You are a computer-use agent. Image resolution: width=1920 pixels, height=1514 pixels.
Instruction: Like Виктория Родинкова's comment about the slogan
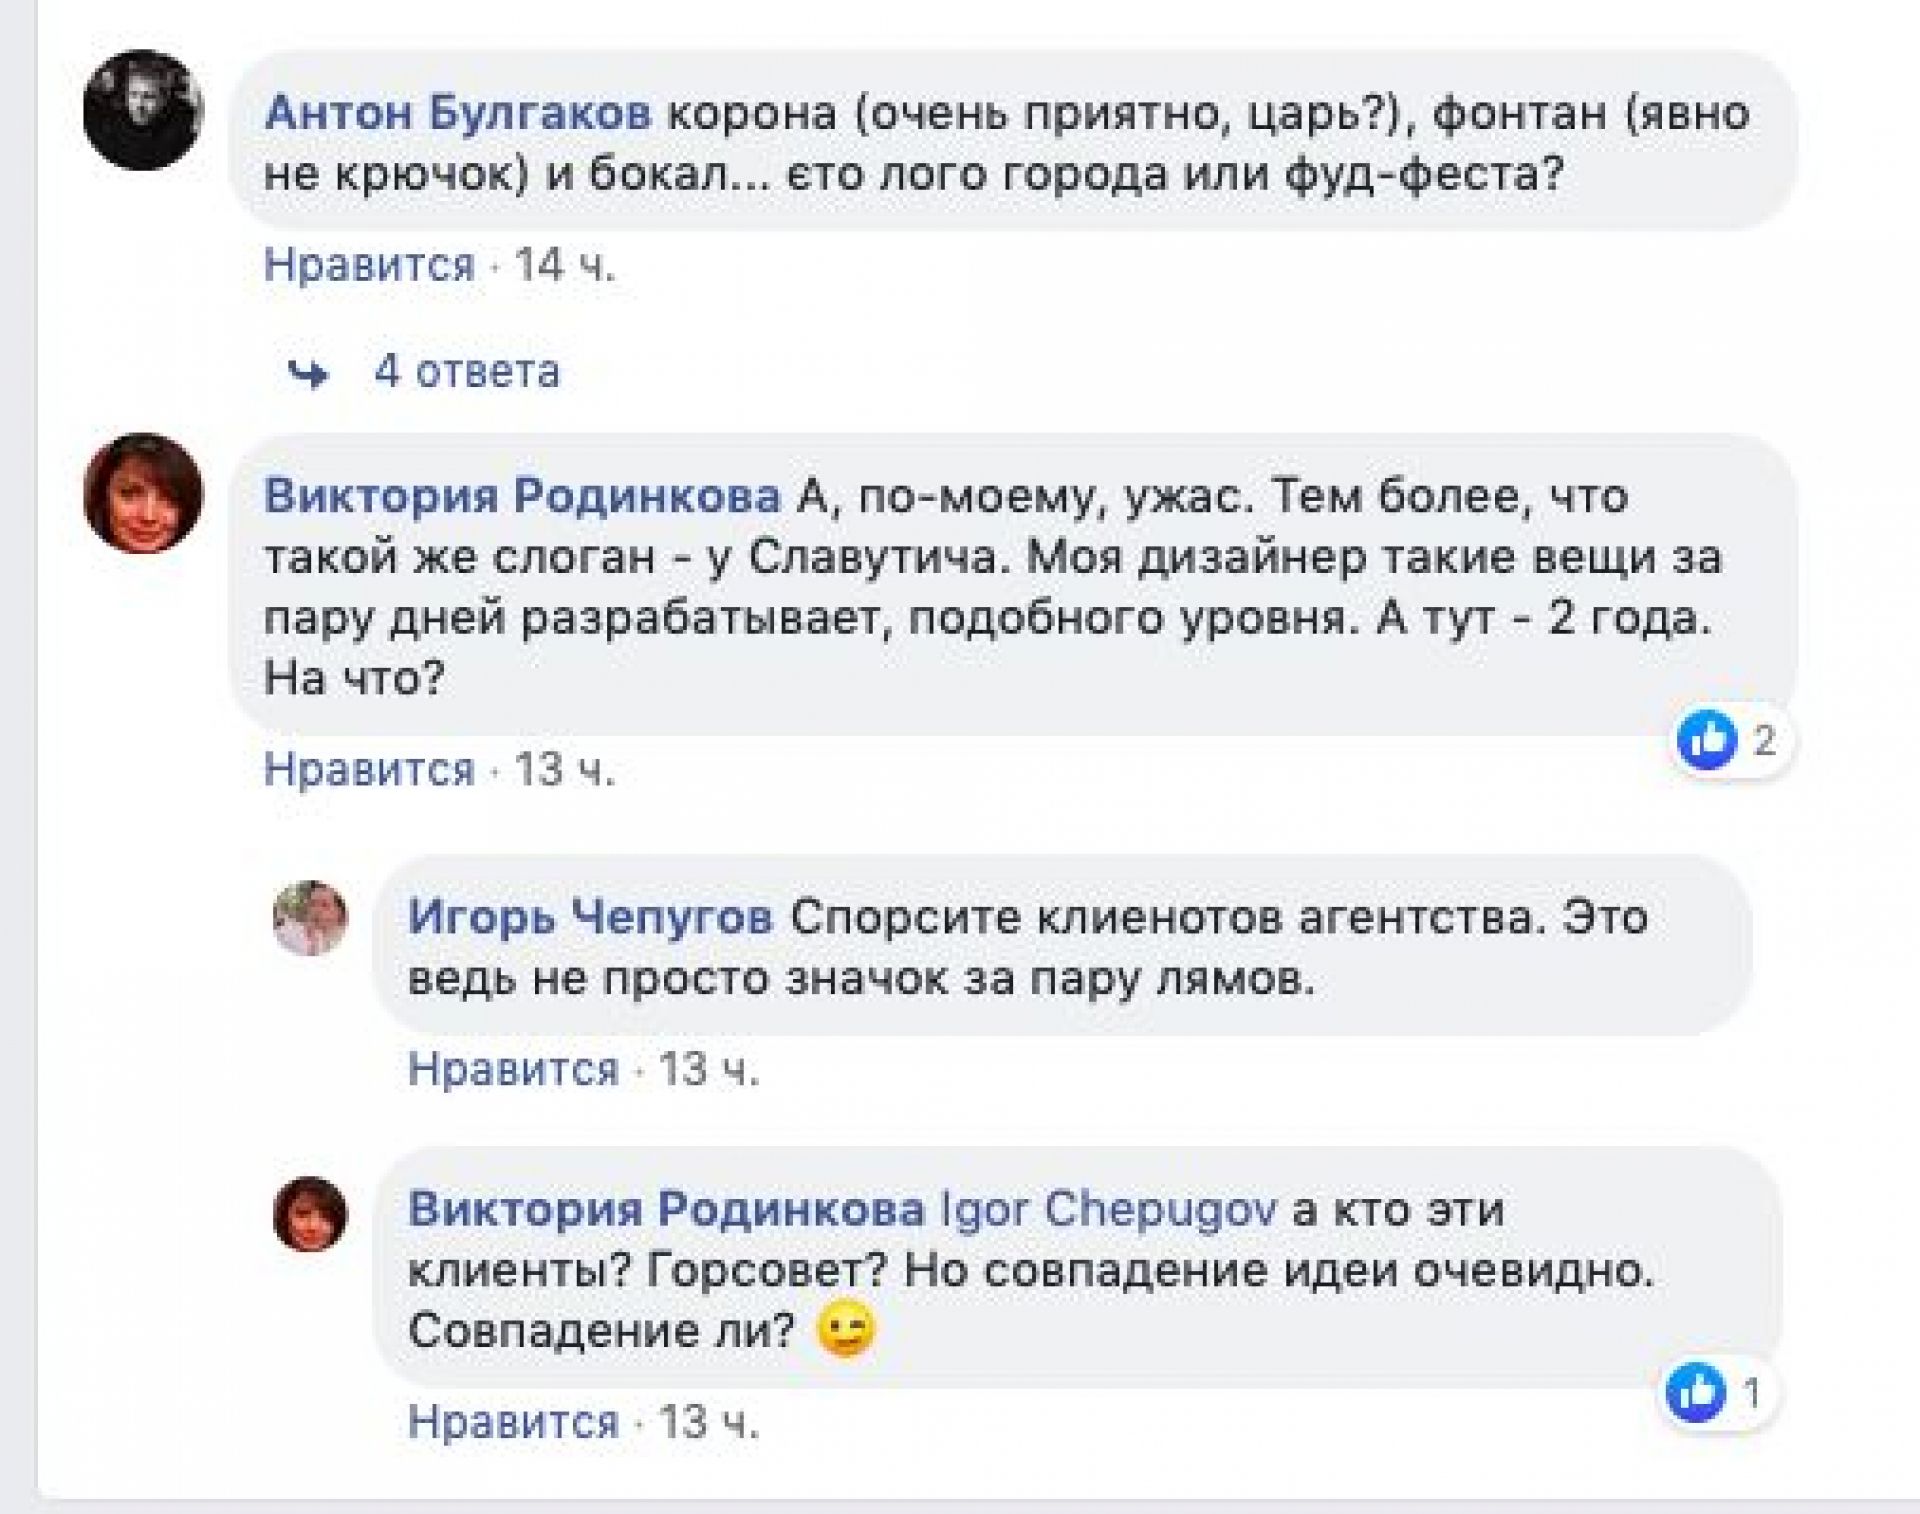pos(369,769)
